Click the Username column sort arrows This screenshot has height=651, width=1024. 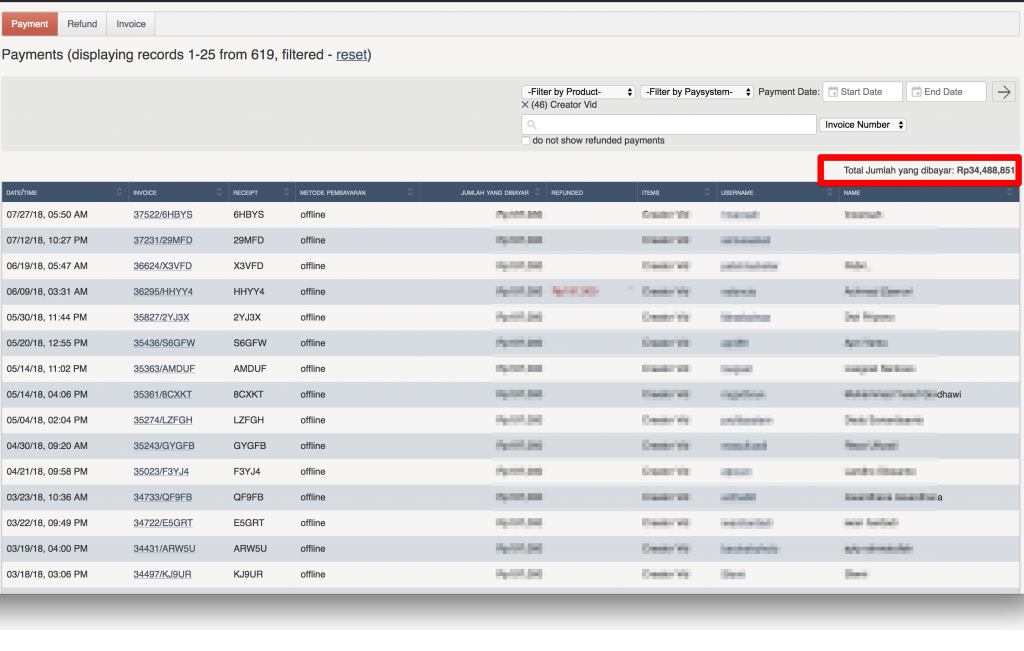[829, 192]
